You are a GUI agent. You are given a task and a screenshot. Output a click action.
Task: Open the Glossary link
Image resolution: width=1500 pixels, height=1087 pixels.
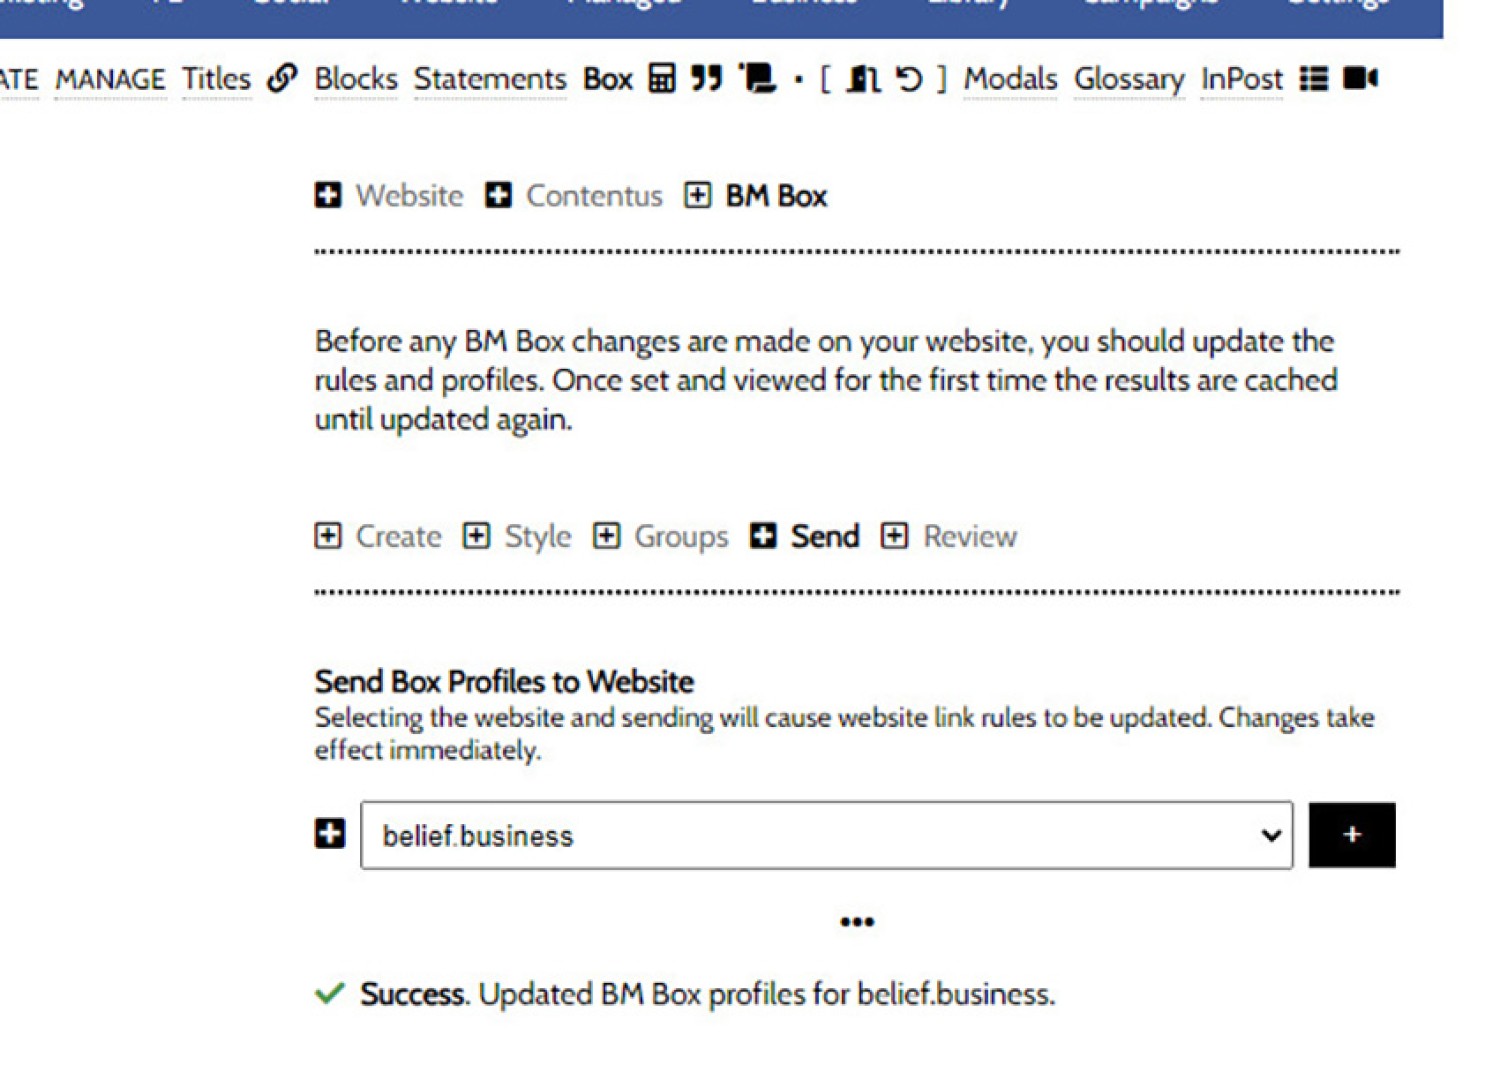[1129, 79]
